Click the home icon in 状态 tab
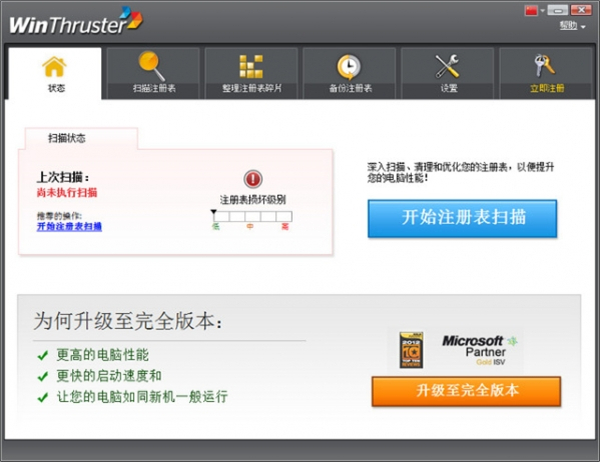The width and height of the screenshot is (600, 462). point(54,67)
